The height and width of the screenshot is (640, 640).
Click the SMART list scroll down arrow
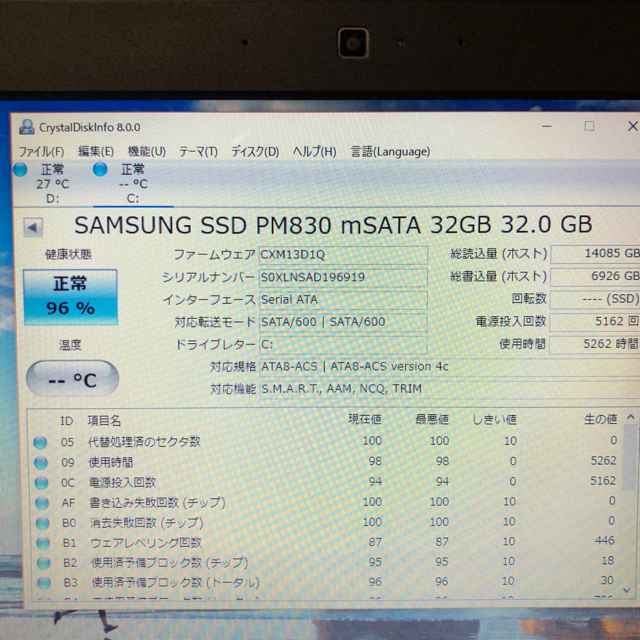click(x=628, y=590)
